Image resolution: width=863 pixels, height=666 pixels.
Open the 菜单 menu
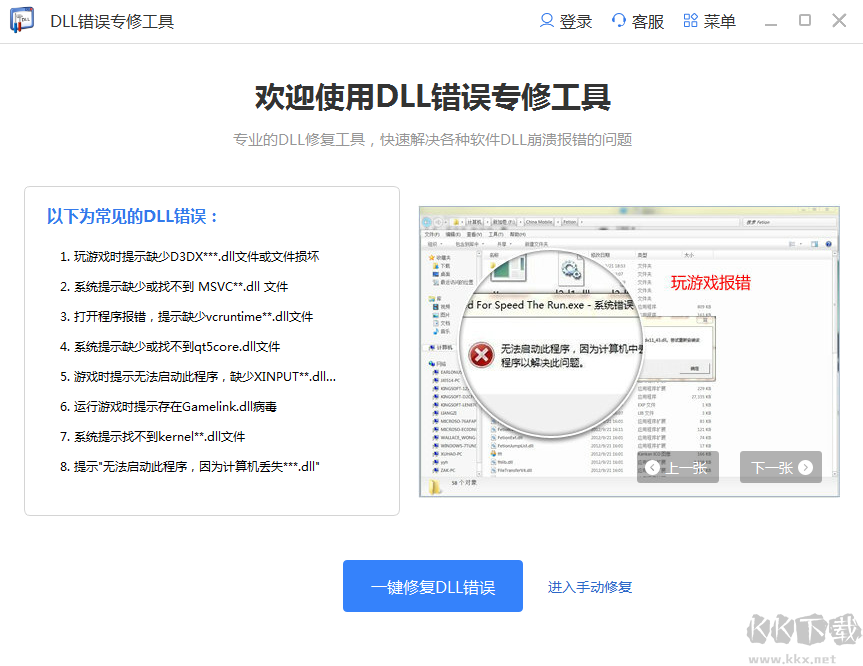718,20
